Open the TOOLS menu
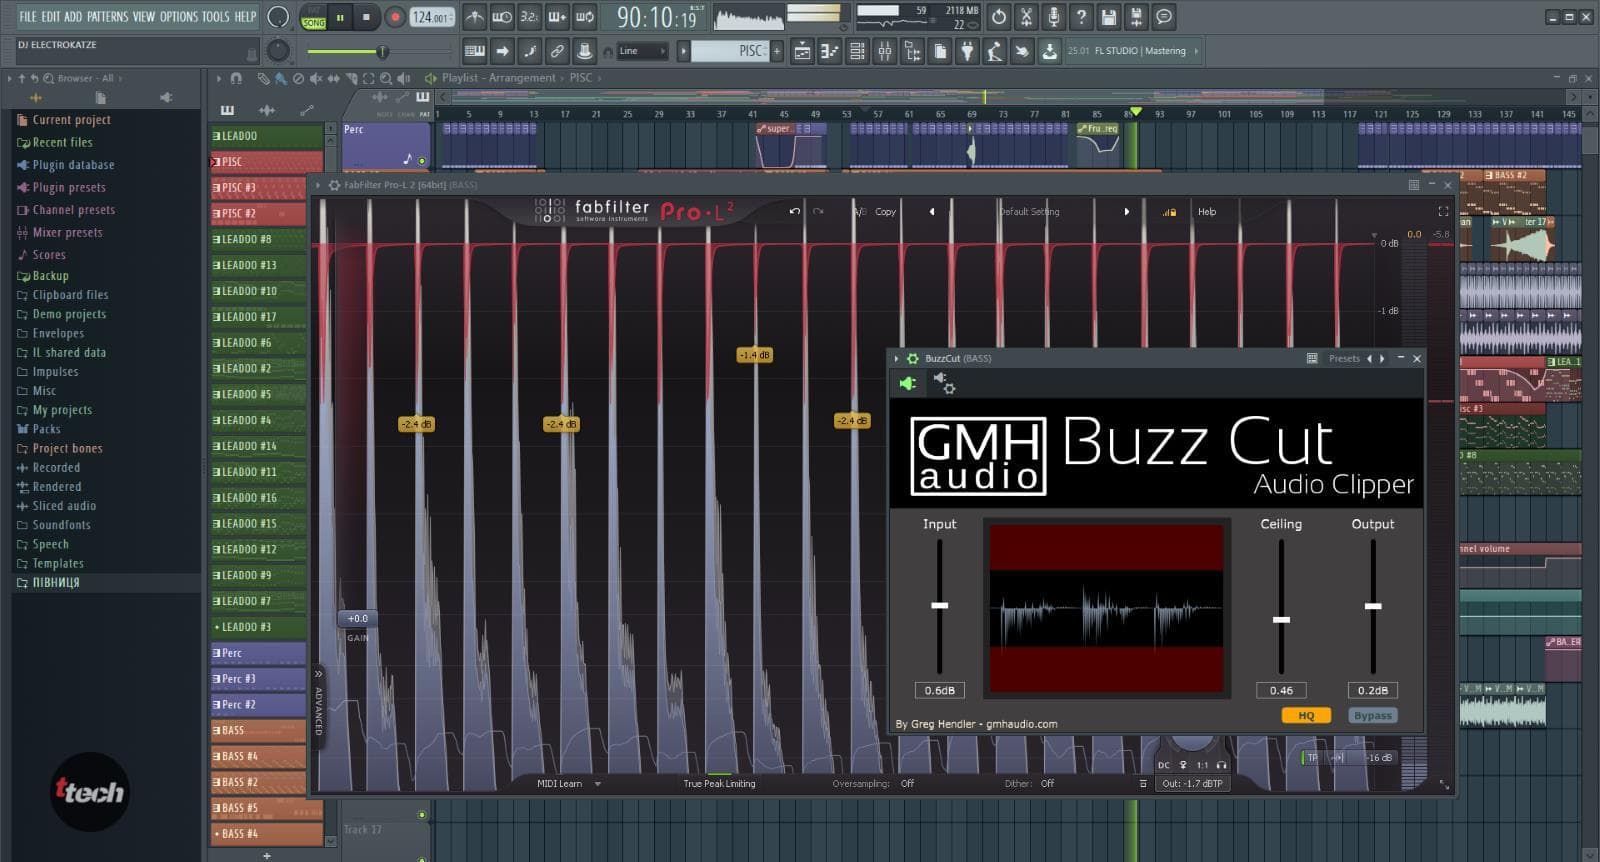This screenshot has width=1600, height=862. point(215,17)
